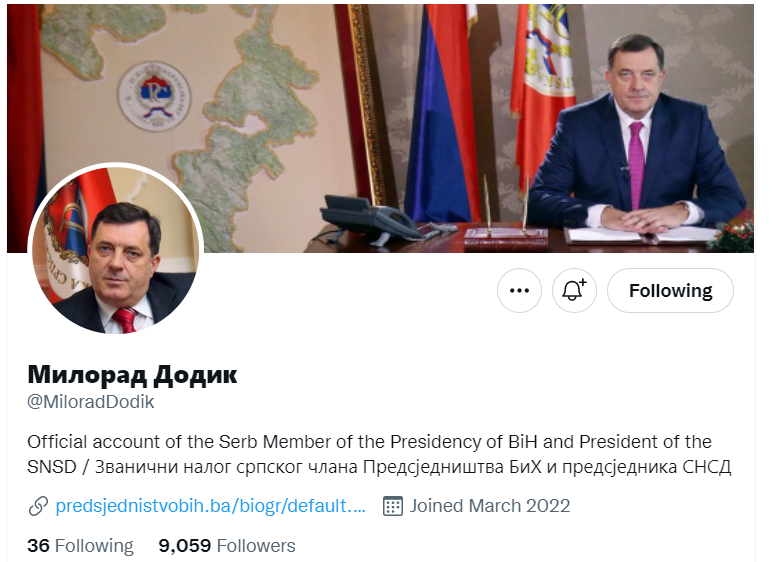This screenshot has width=775, height=562.
Task: Select the Joined March 2022 text
Action: tap(490, 506)
